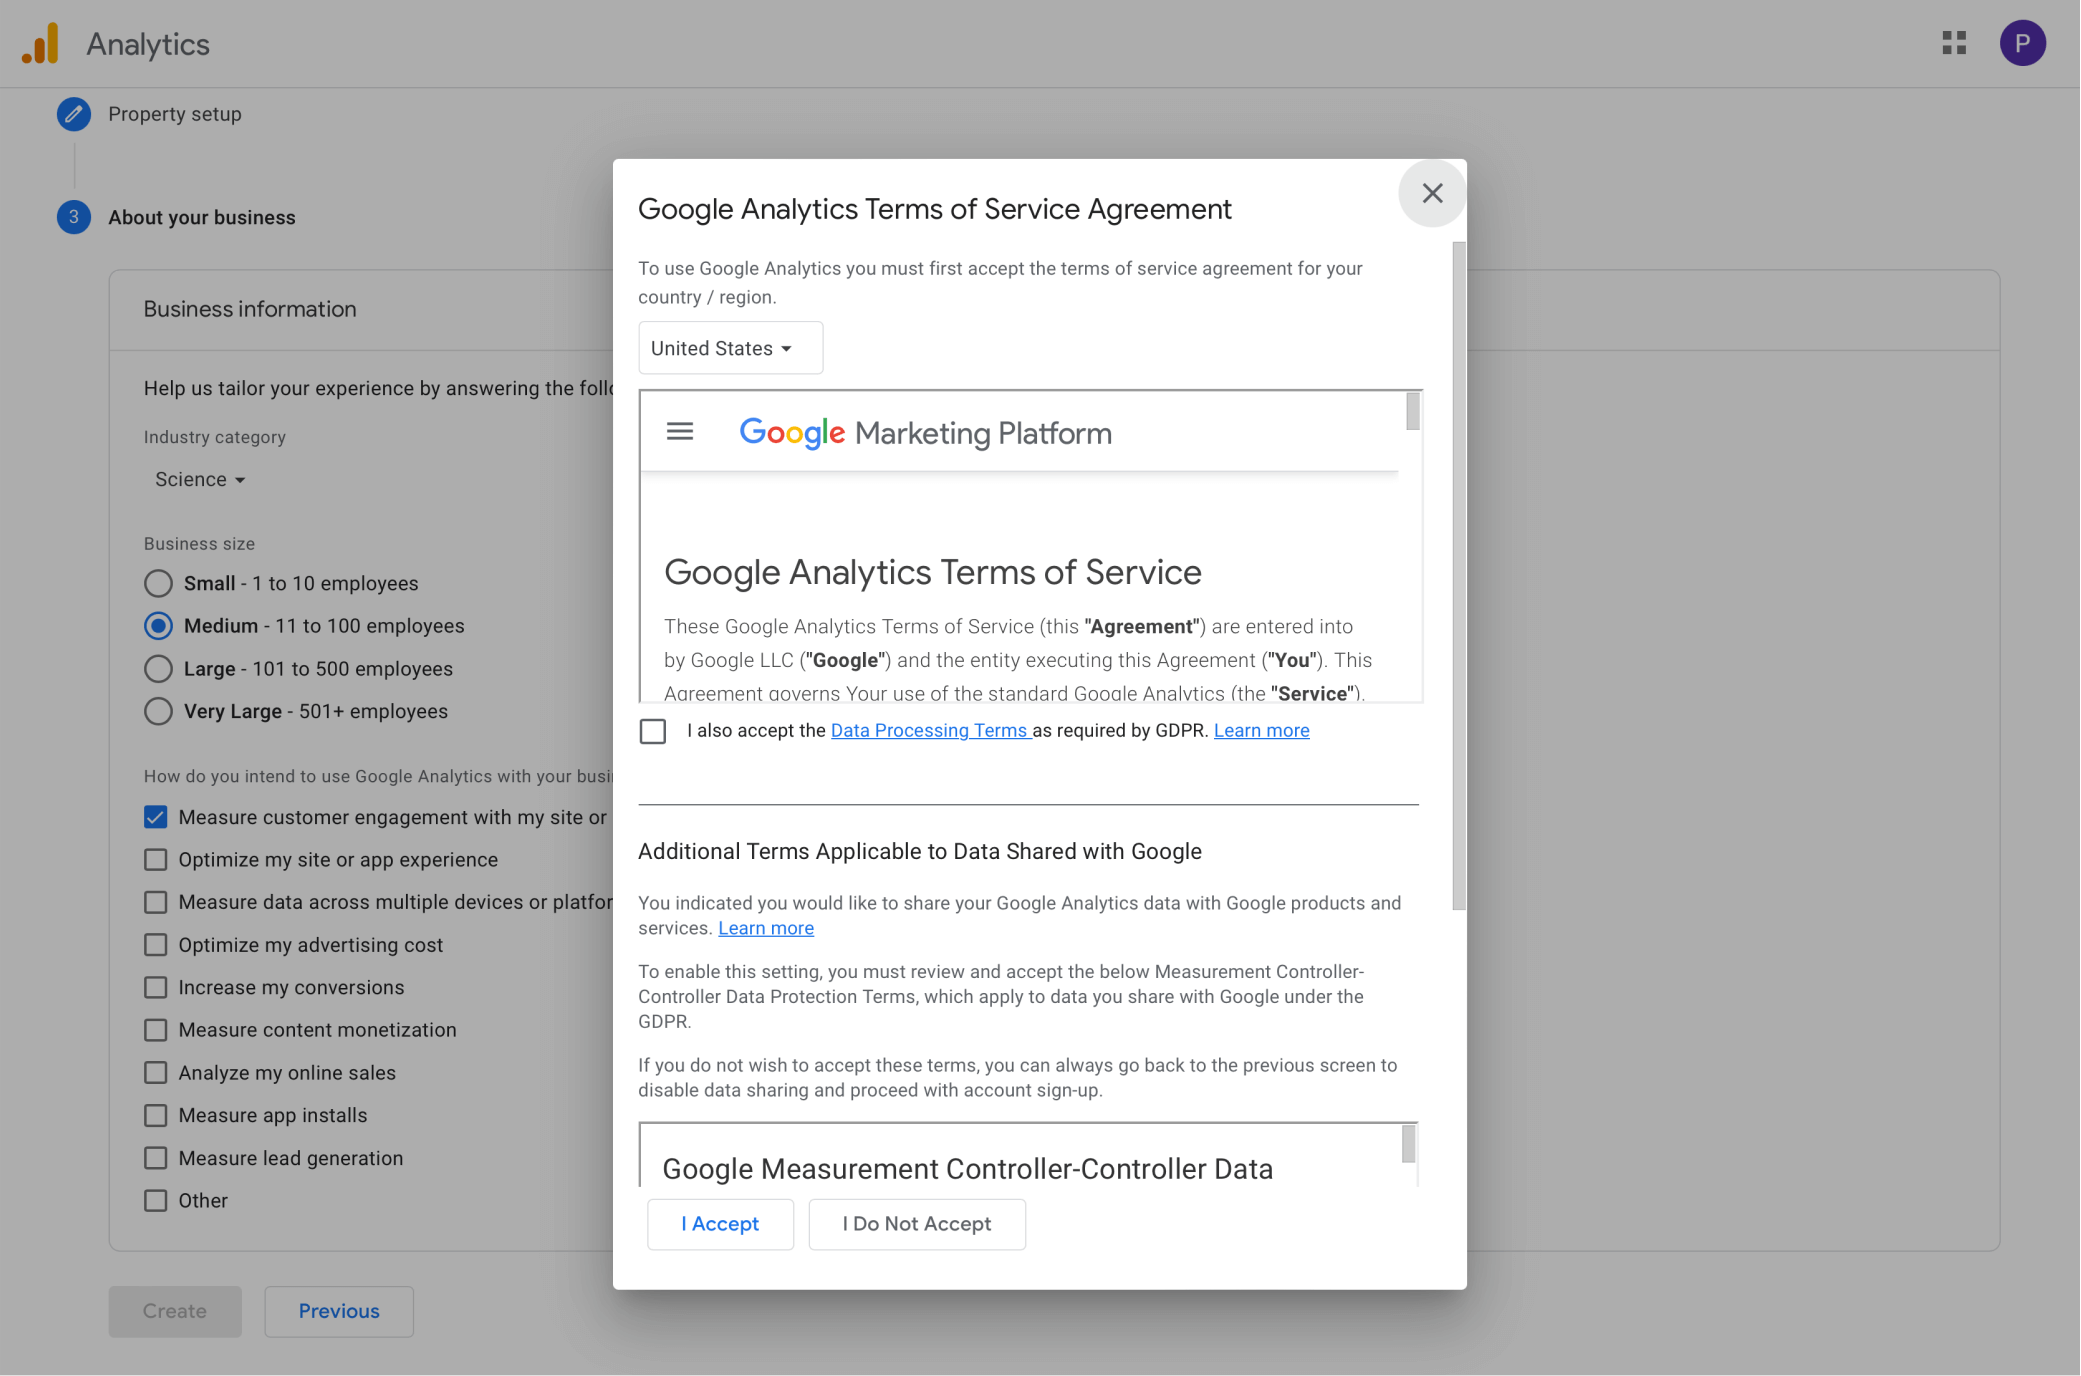Click Learn more after products and services

(x=766, y=928)
